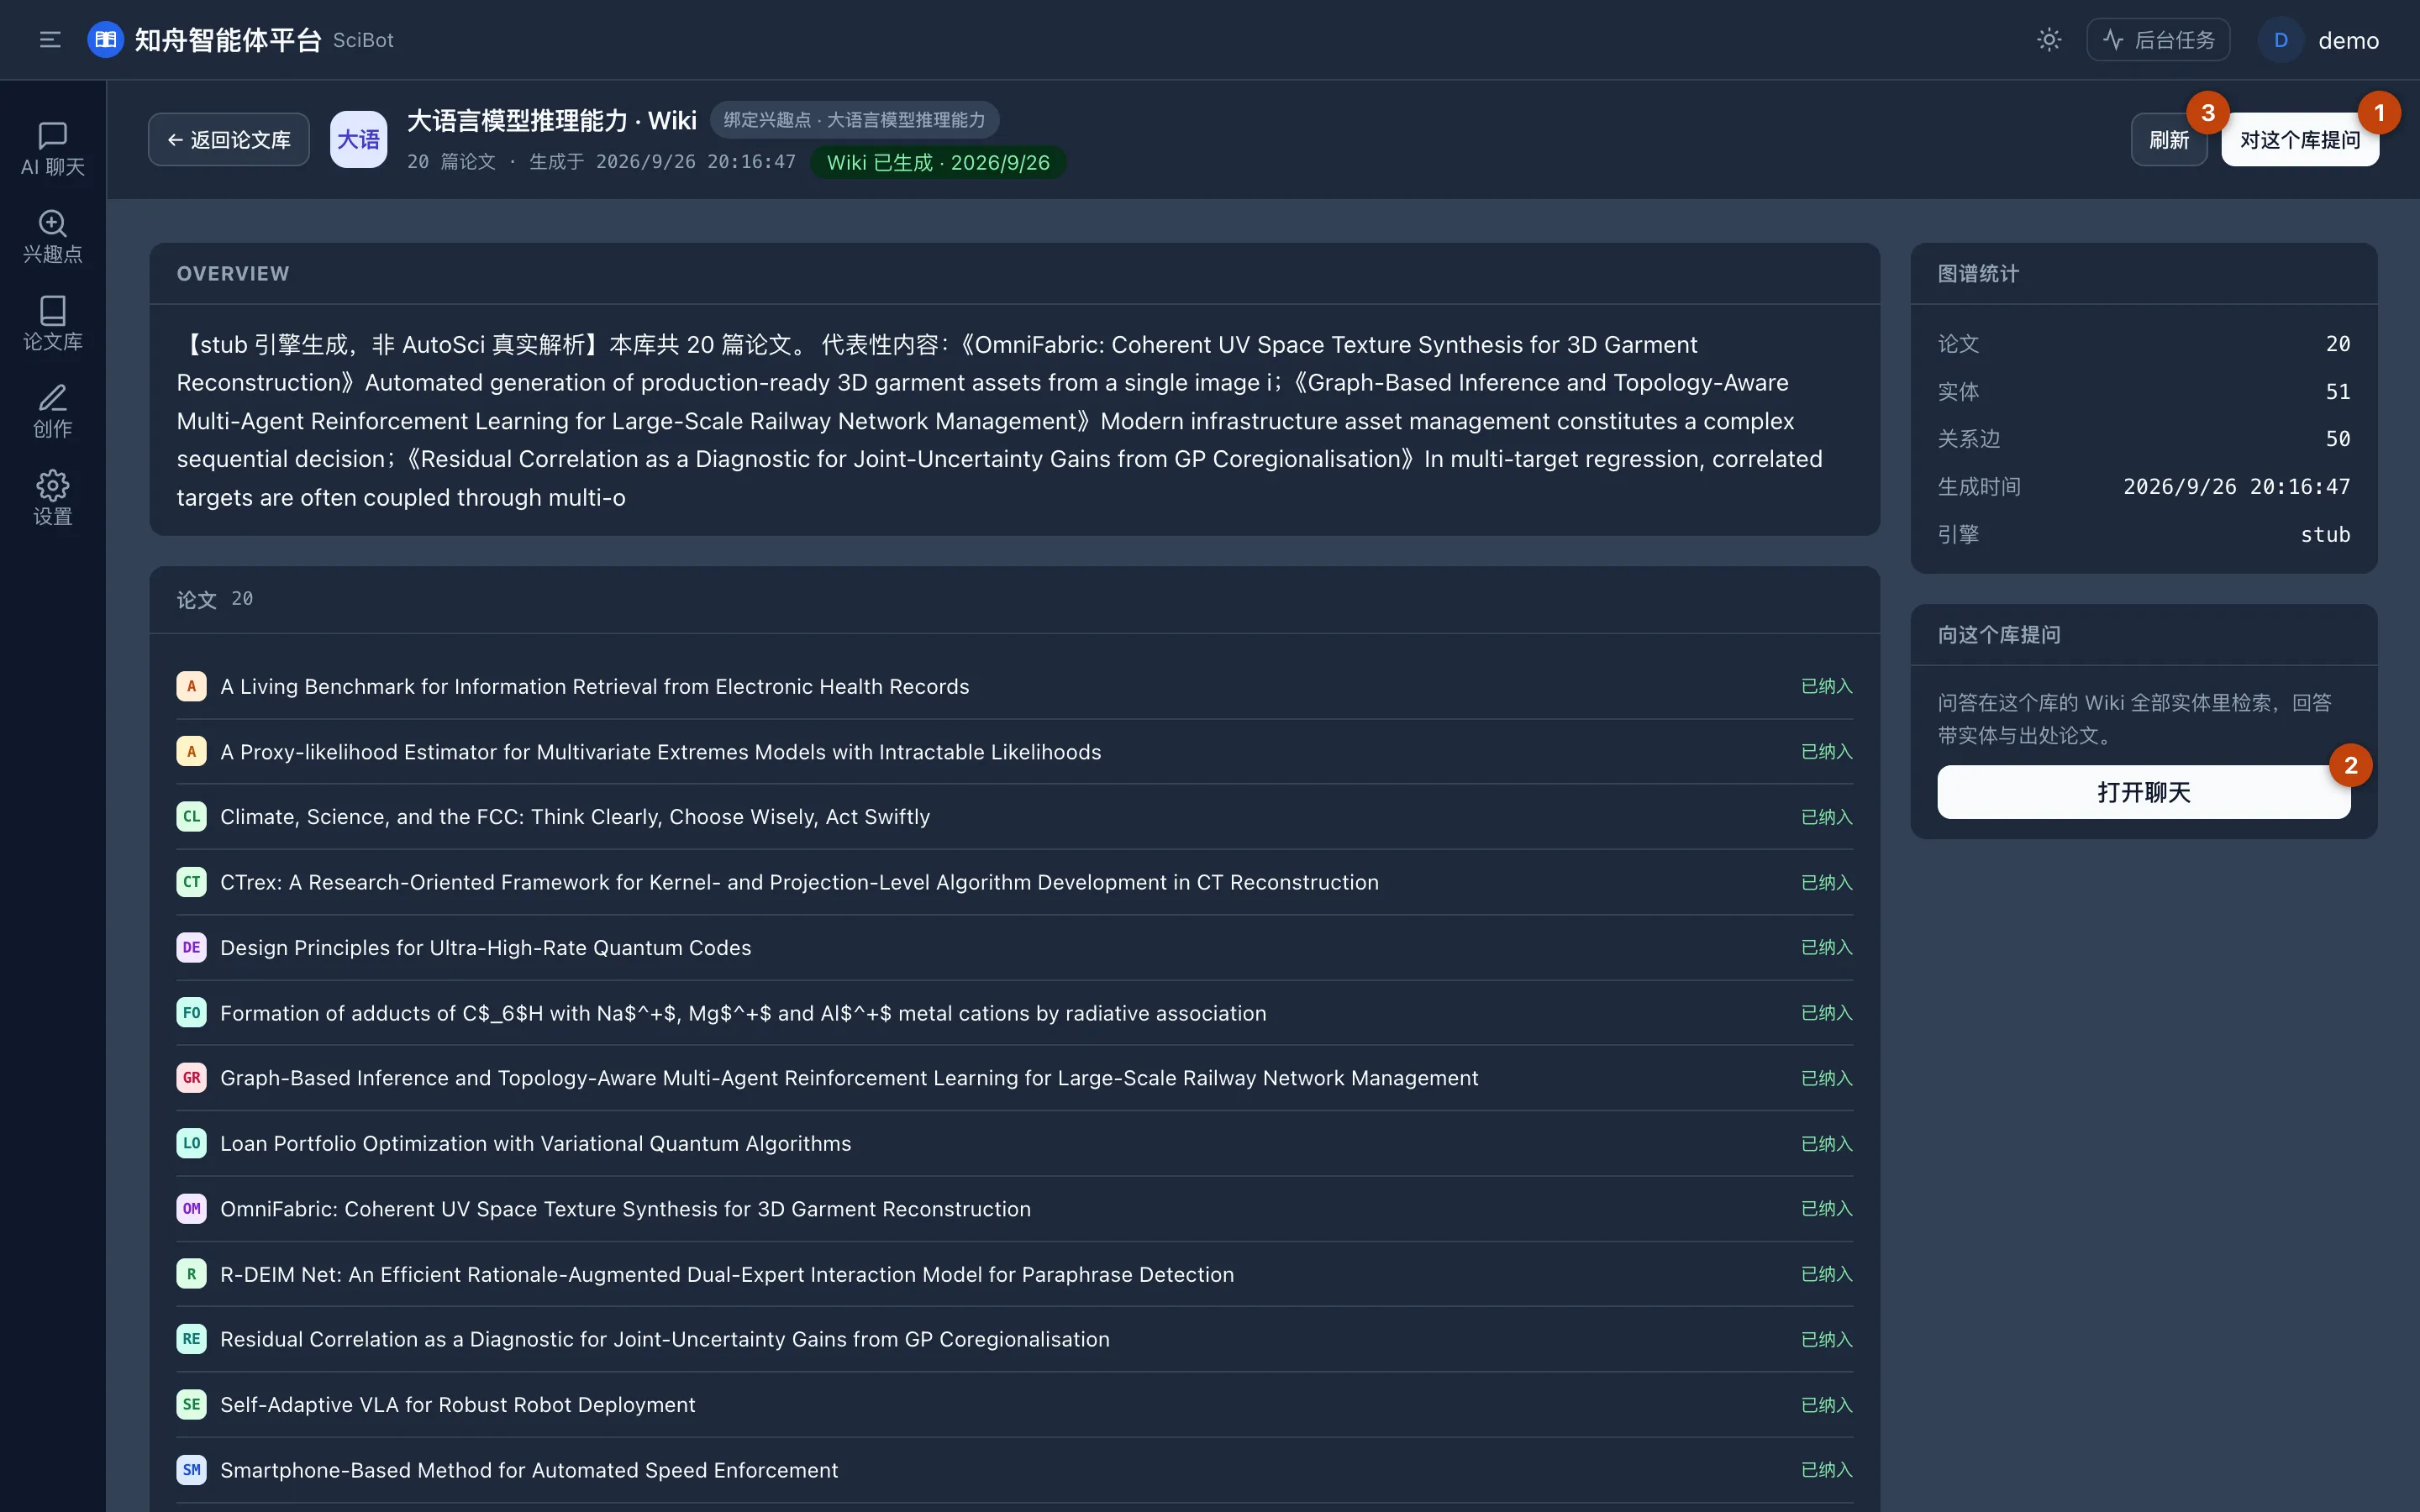Screen dimensions: 2420x1512
Task: Open paper Residual Correlation as a Diagnostic row
Action: tap(1014, 1339)
